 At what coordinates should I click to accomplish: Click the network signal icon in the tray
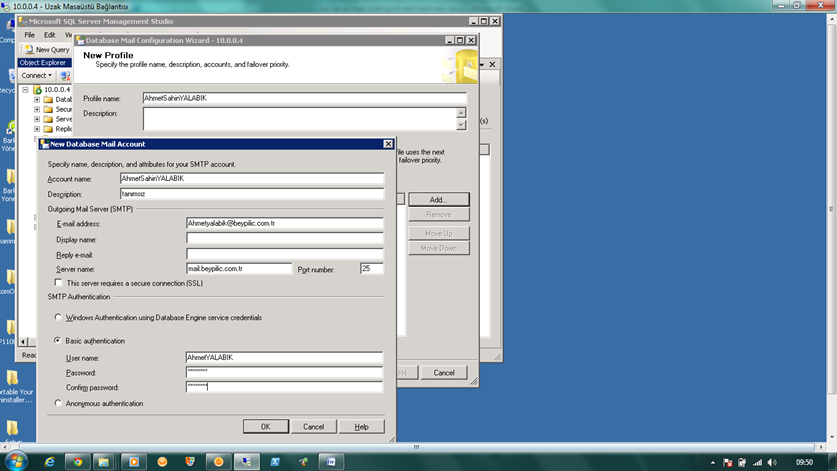coord(757,462)
